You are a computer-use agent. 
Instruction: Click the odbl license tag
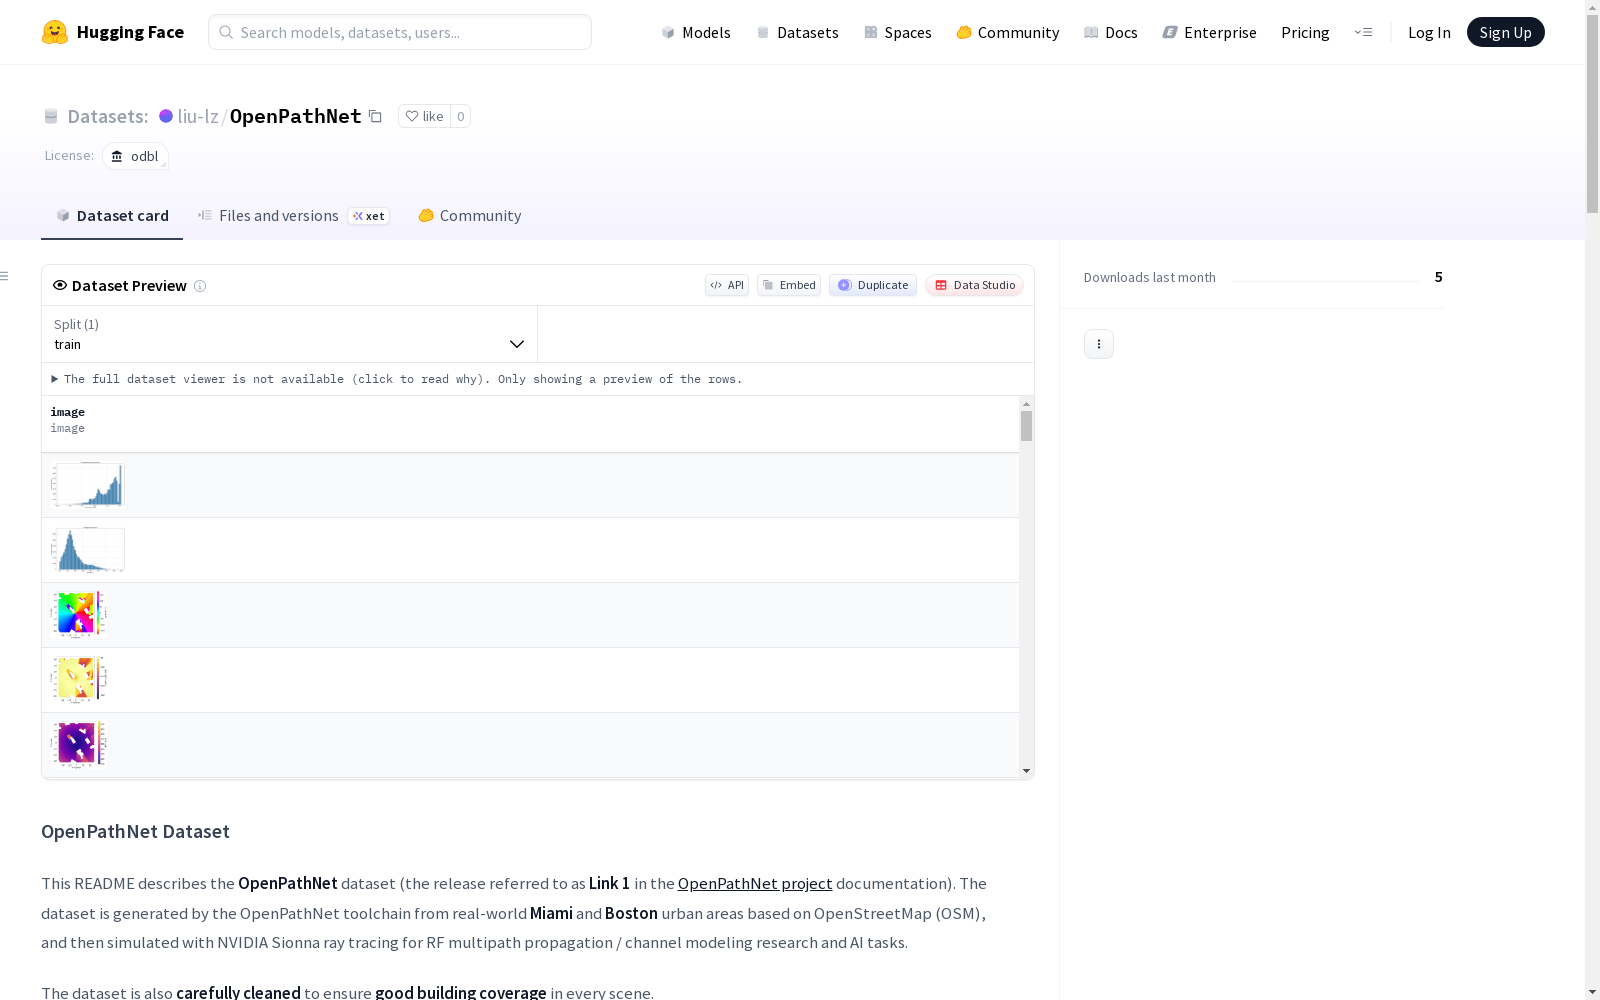click(x=135, y=156)
